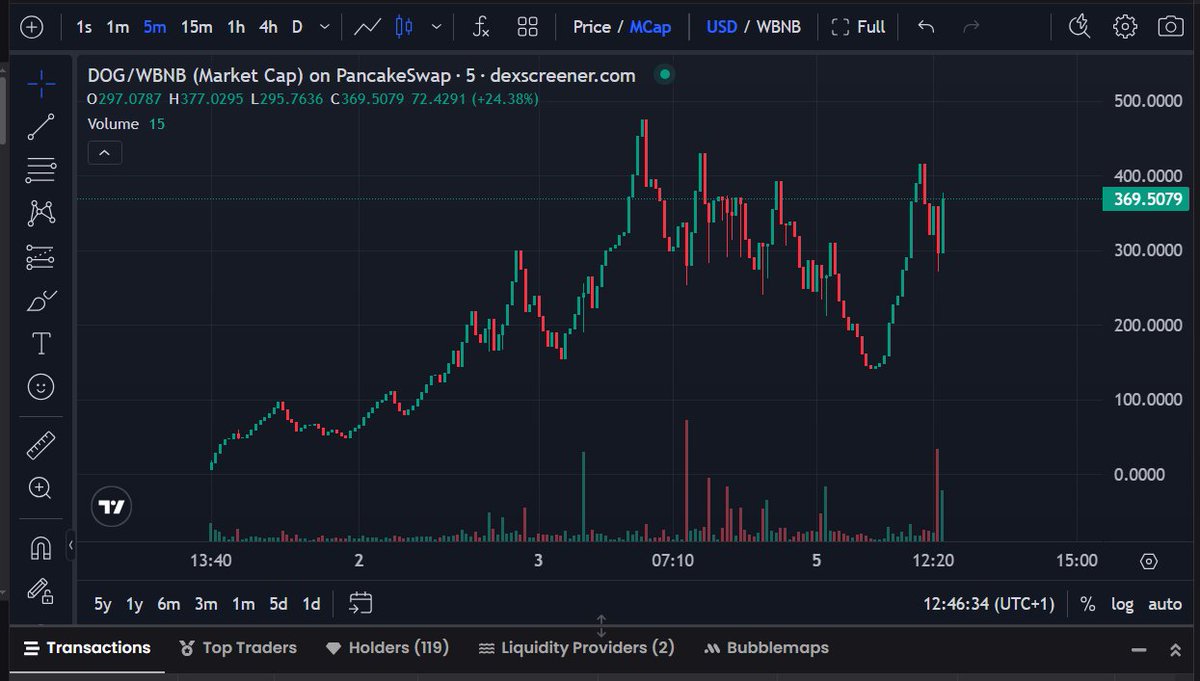
Task: Set range to 3m
Action: [x=206, y=604]
